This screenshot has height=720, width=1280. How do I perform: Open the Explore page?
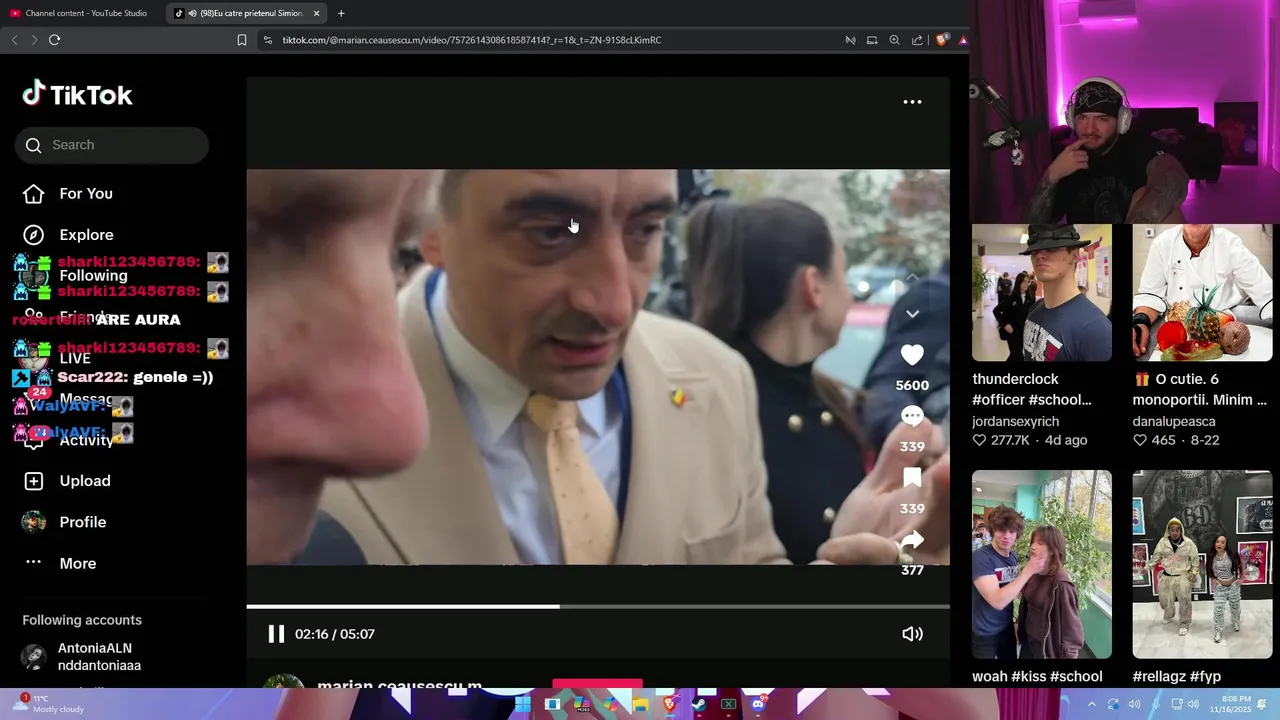click(68, 235)
